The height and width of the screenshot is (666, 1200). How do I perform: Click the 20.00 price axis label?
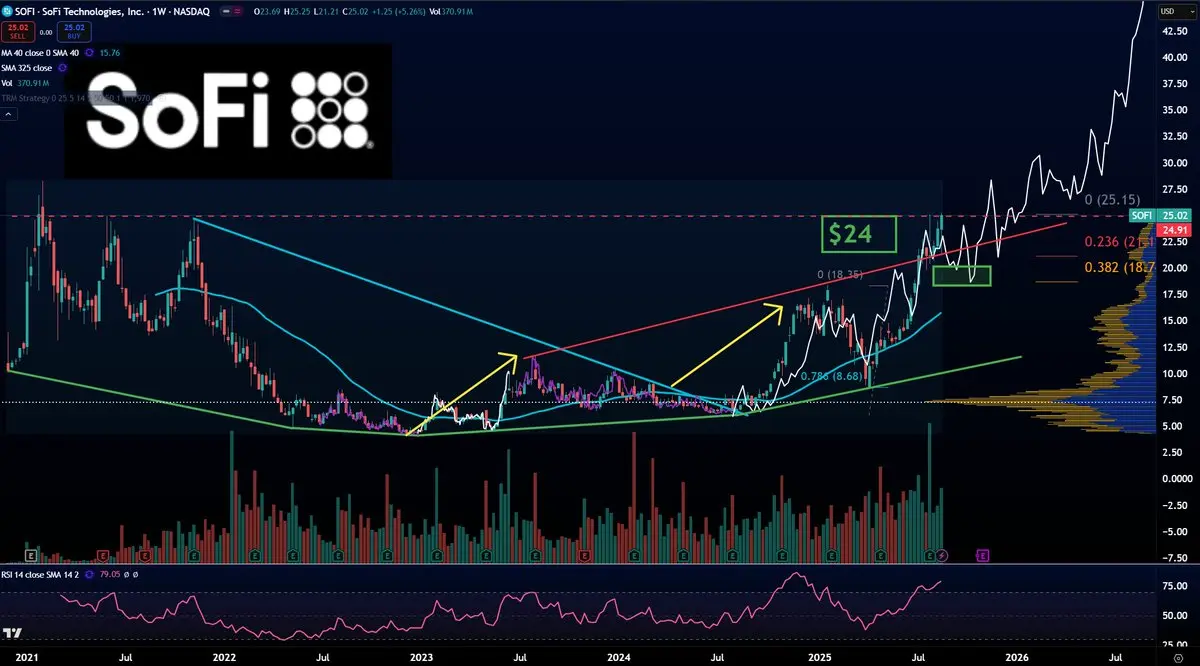click(1174, 268)
